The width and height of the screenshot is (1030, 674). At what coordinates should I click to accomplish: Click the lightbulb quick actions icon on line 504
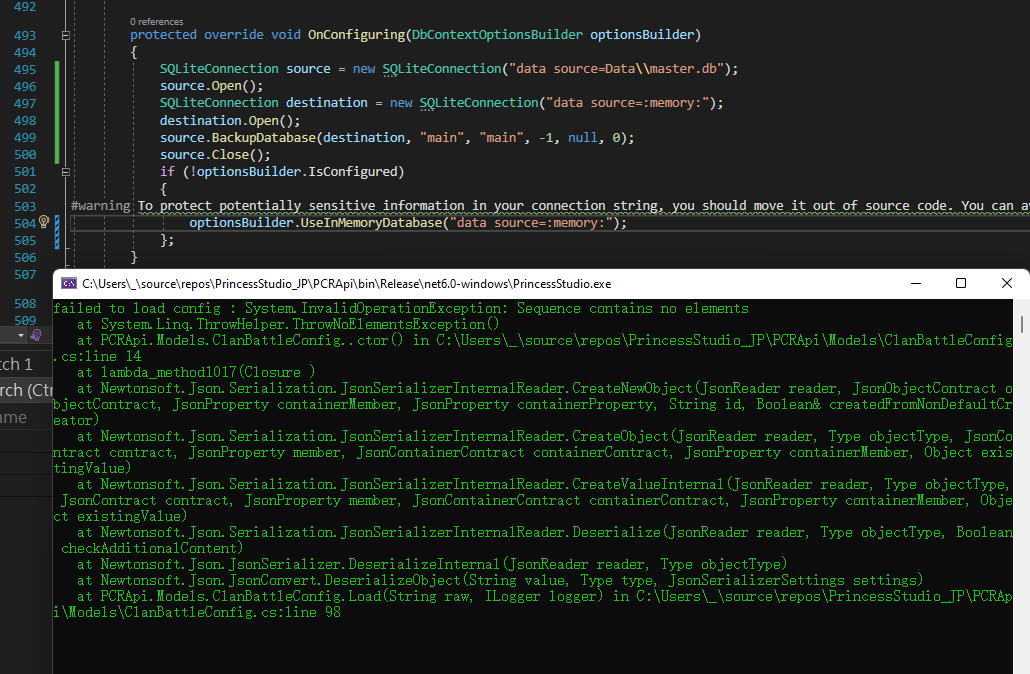[x=44, y=222]
